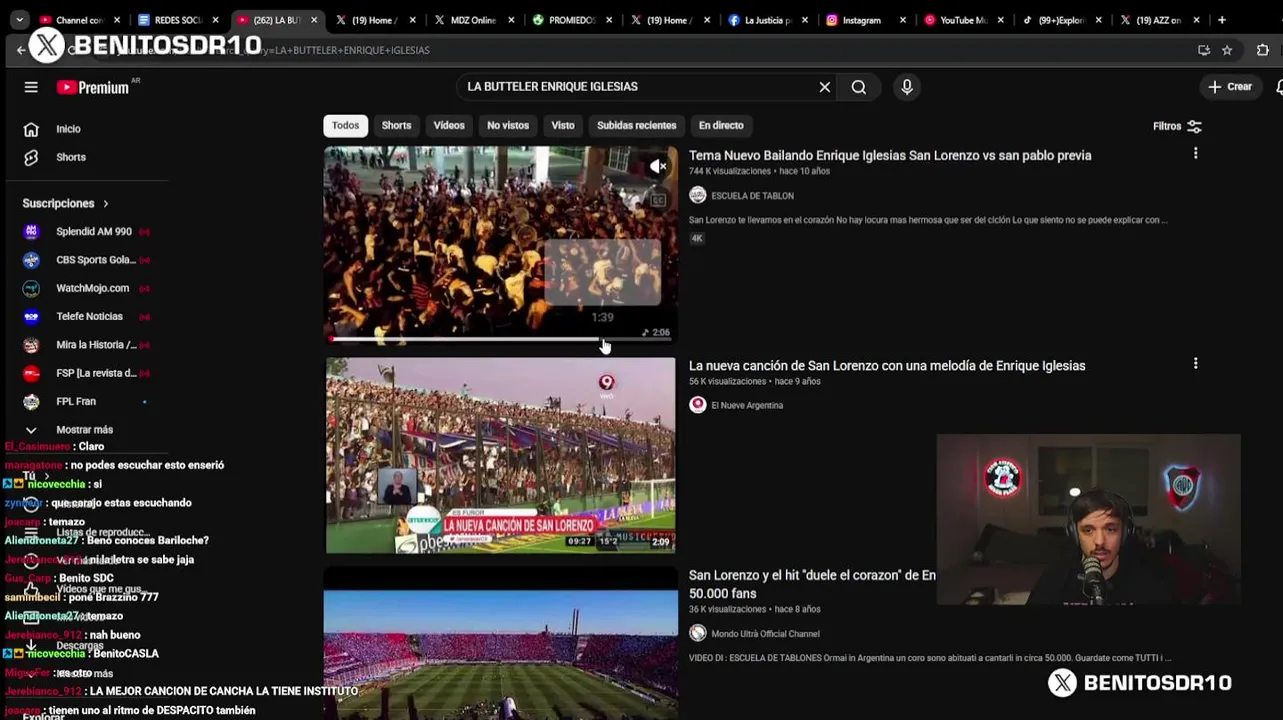The image size is (1283, 720).
Task: Open the browser tab search dropdown
Action: pos(20,20)
